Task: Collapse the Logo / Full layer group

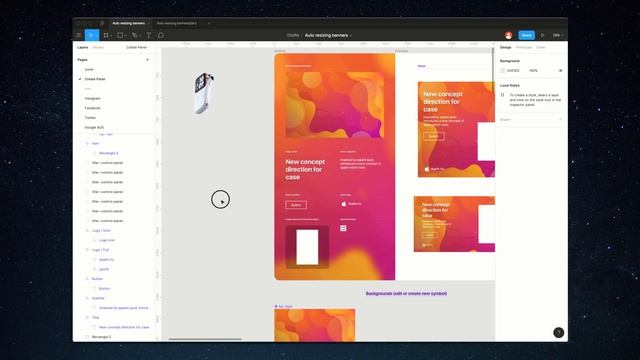Action: pyautogui.click(x=87, y=250)
